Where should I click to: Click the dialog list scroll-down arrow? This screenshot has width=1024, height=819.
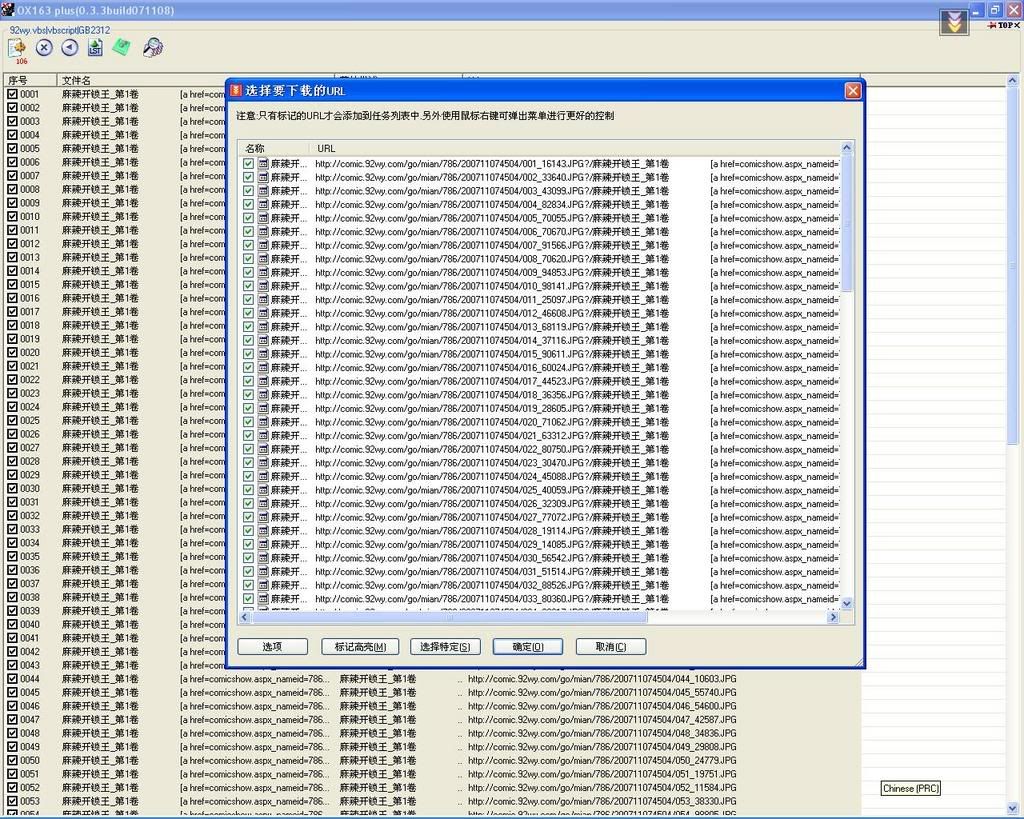(847, 603)
